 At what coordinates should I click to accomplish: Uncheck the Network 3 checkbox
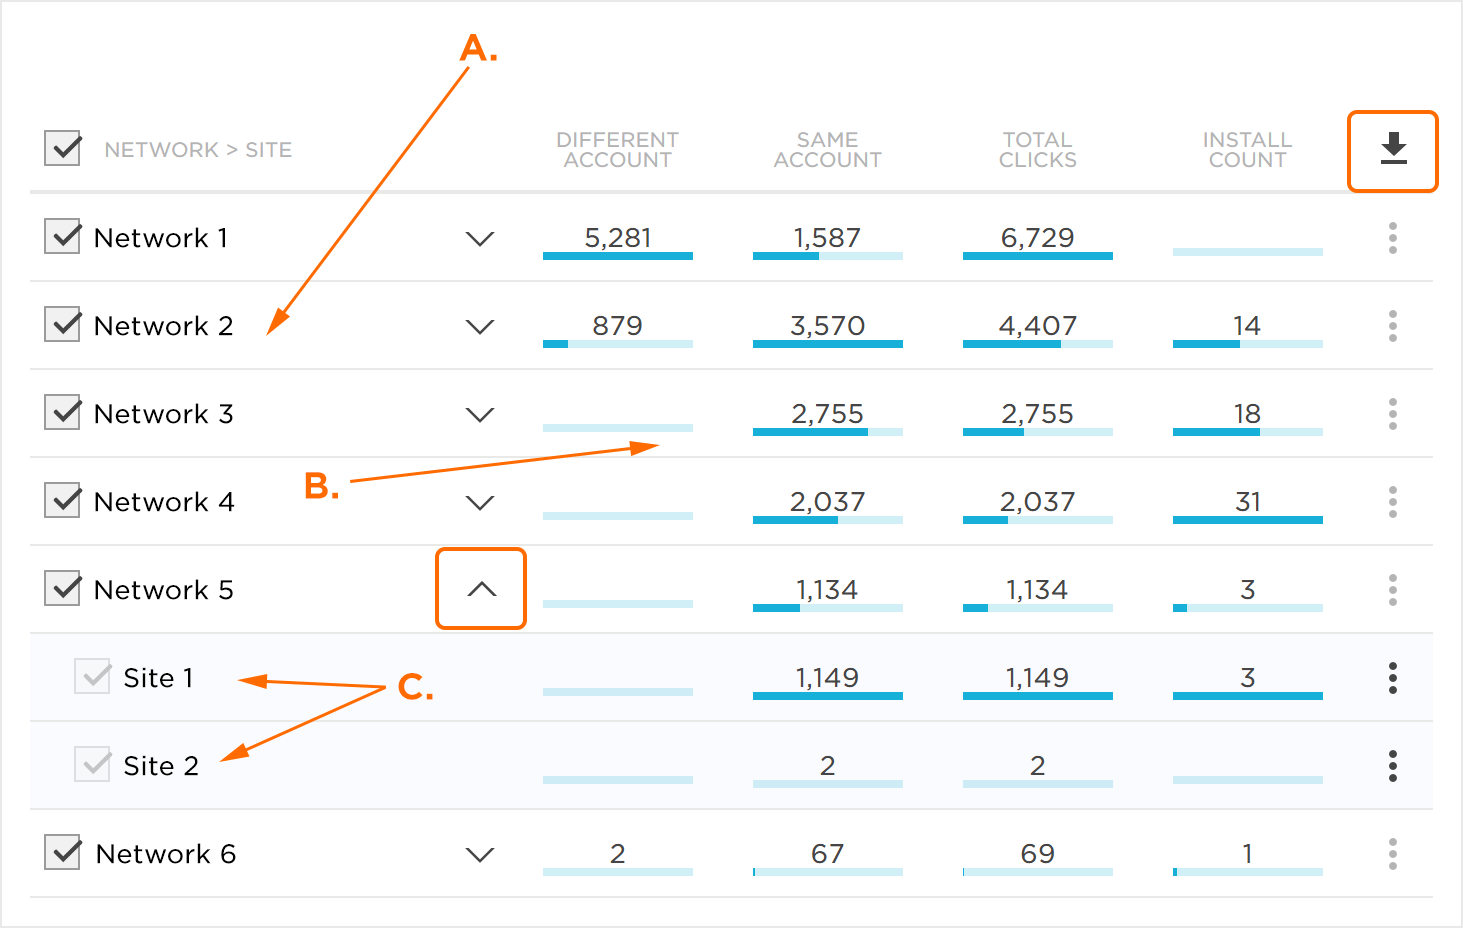pyautogui.click(x=63, y=412)
